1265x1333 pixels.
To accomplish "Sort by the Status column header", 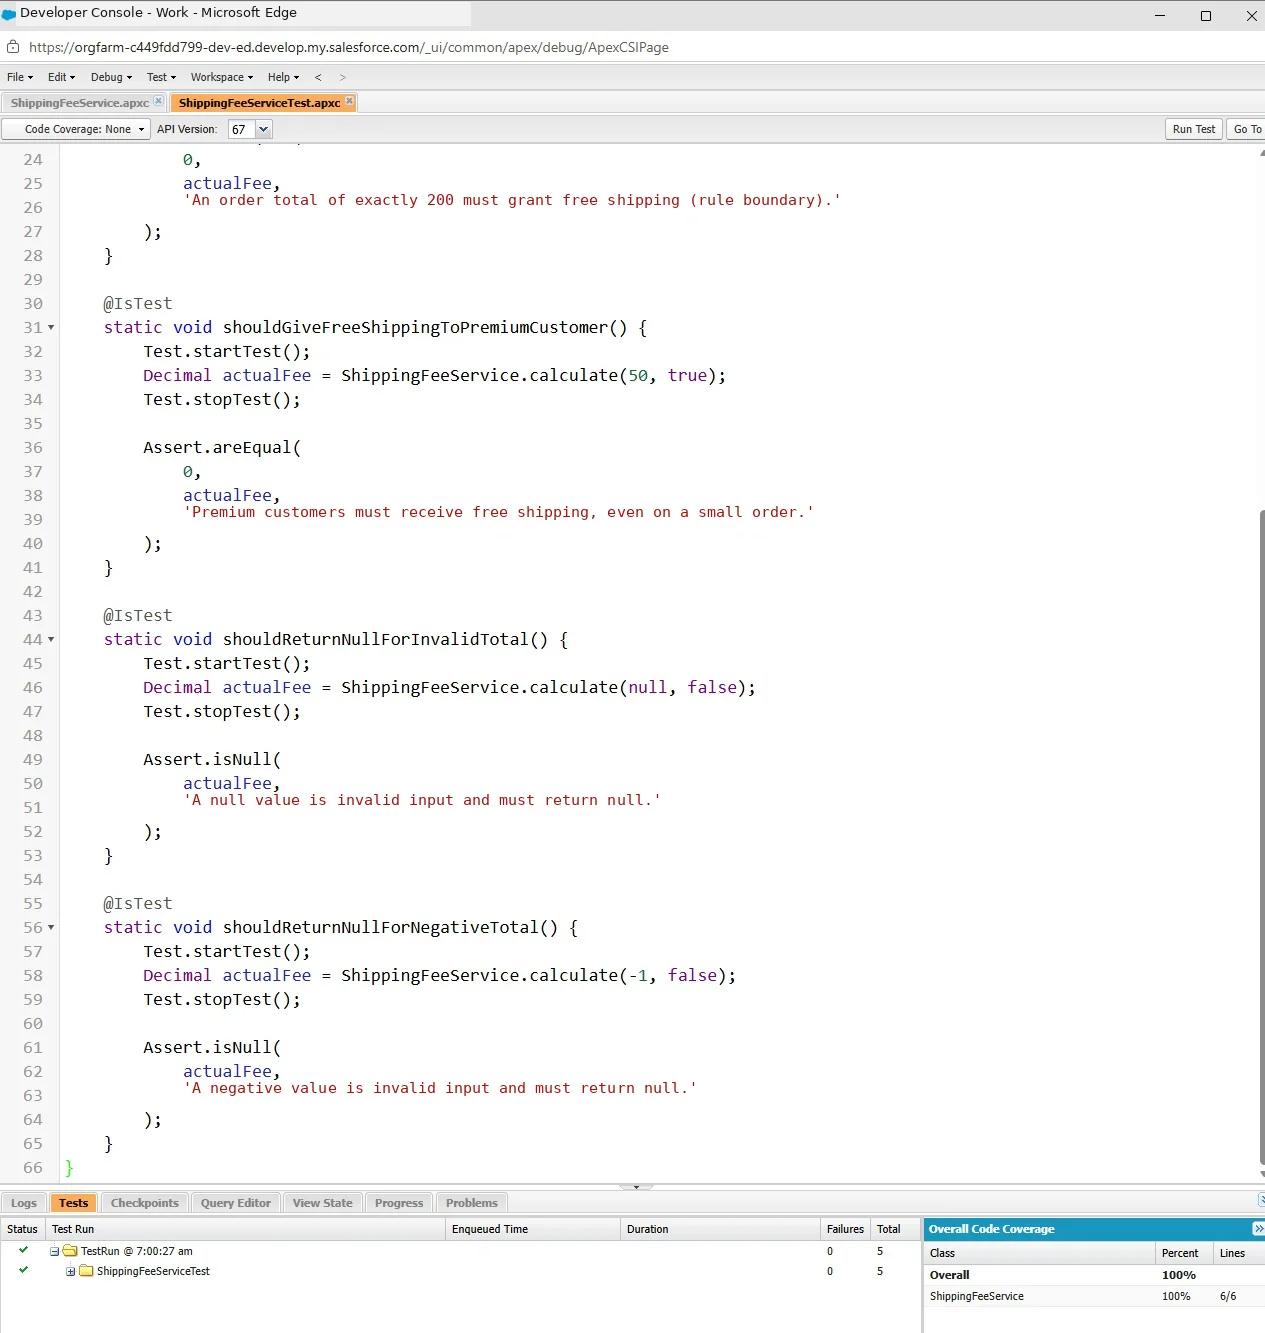I will 22,1229.
